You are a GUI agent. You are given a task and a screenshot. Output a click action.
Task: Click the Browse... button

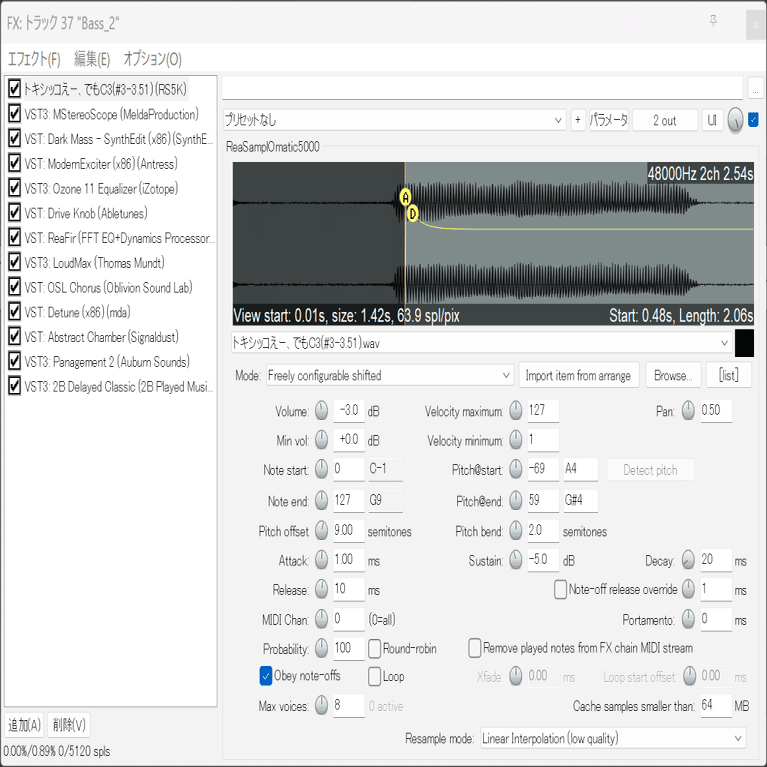(x=673, y=376)
